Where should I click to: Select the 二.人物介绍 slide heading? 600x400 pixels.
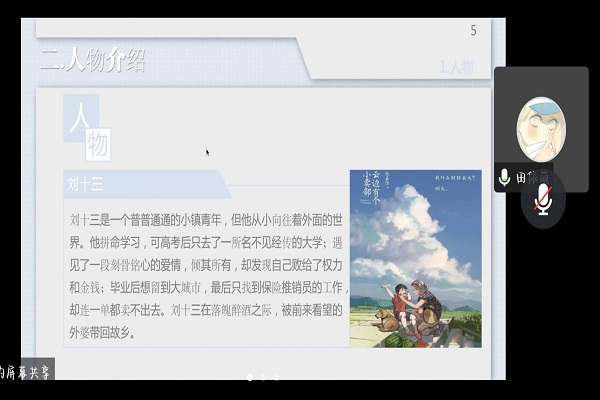(93, 60)
